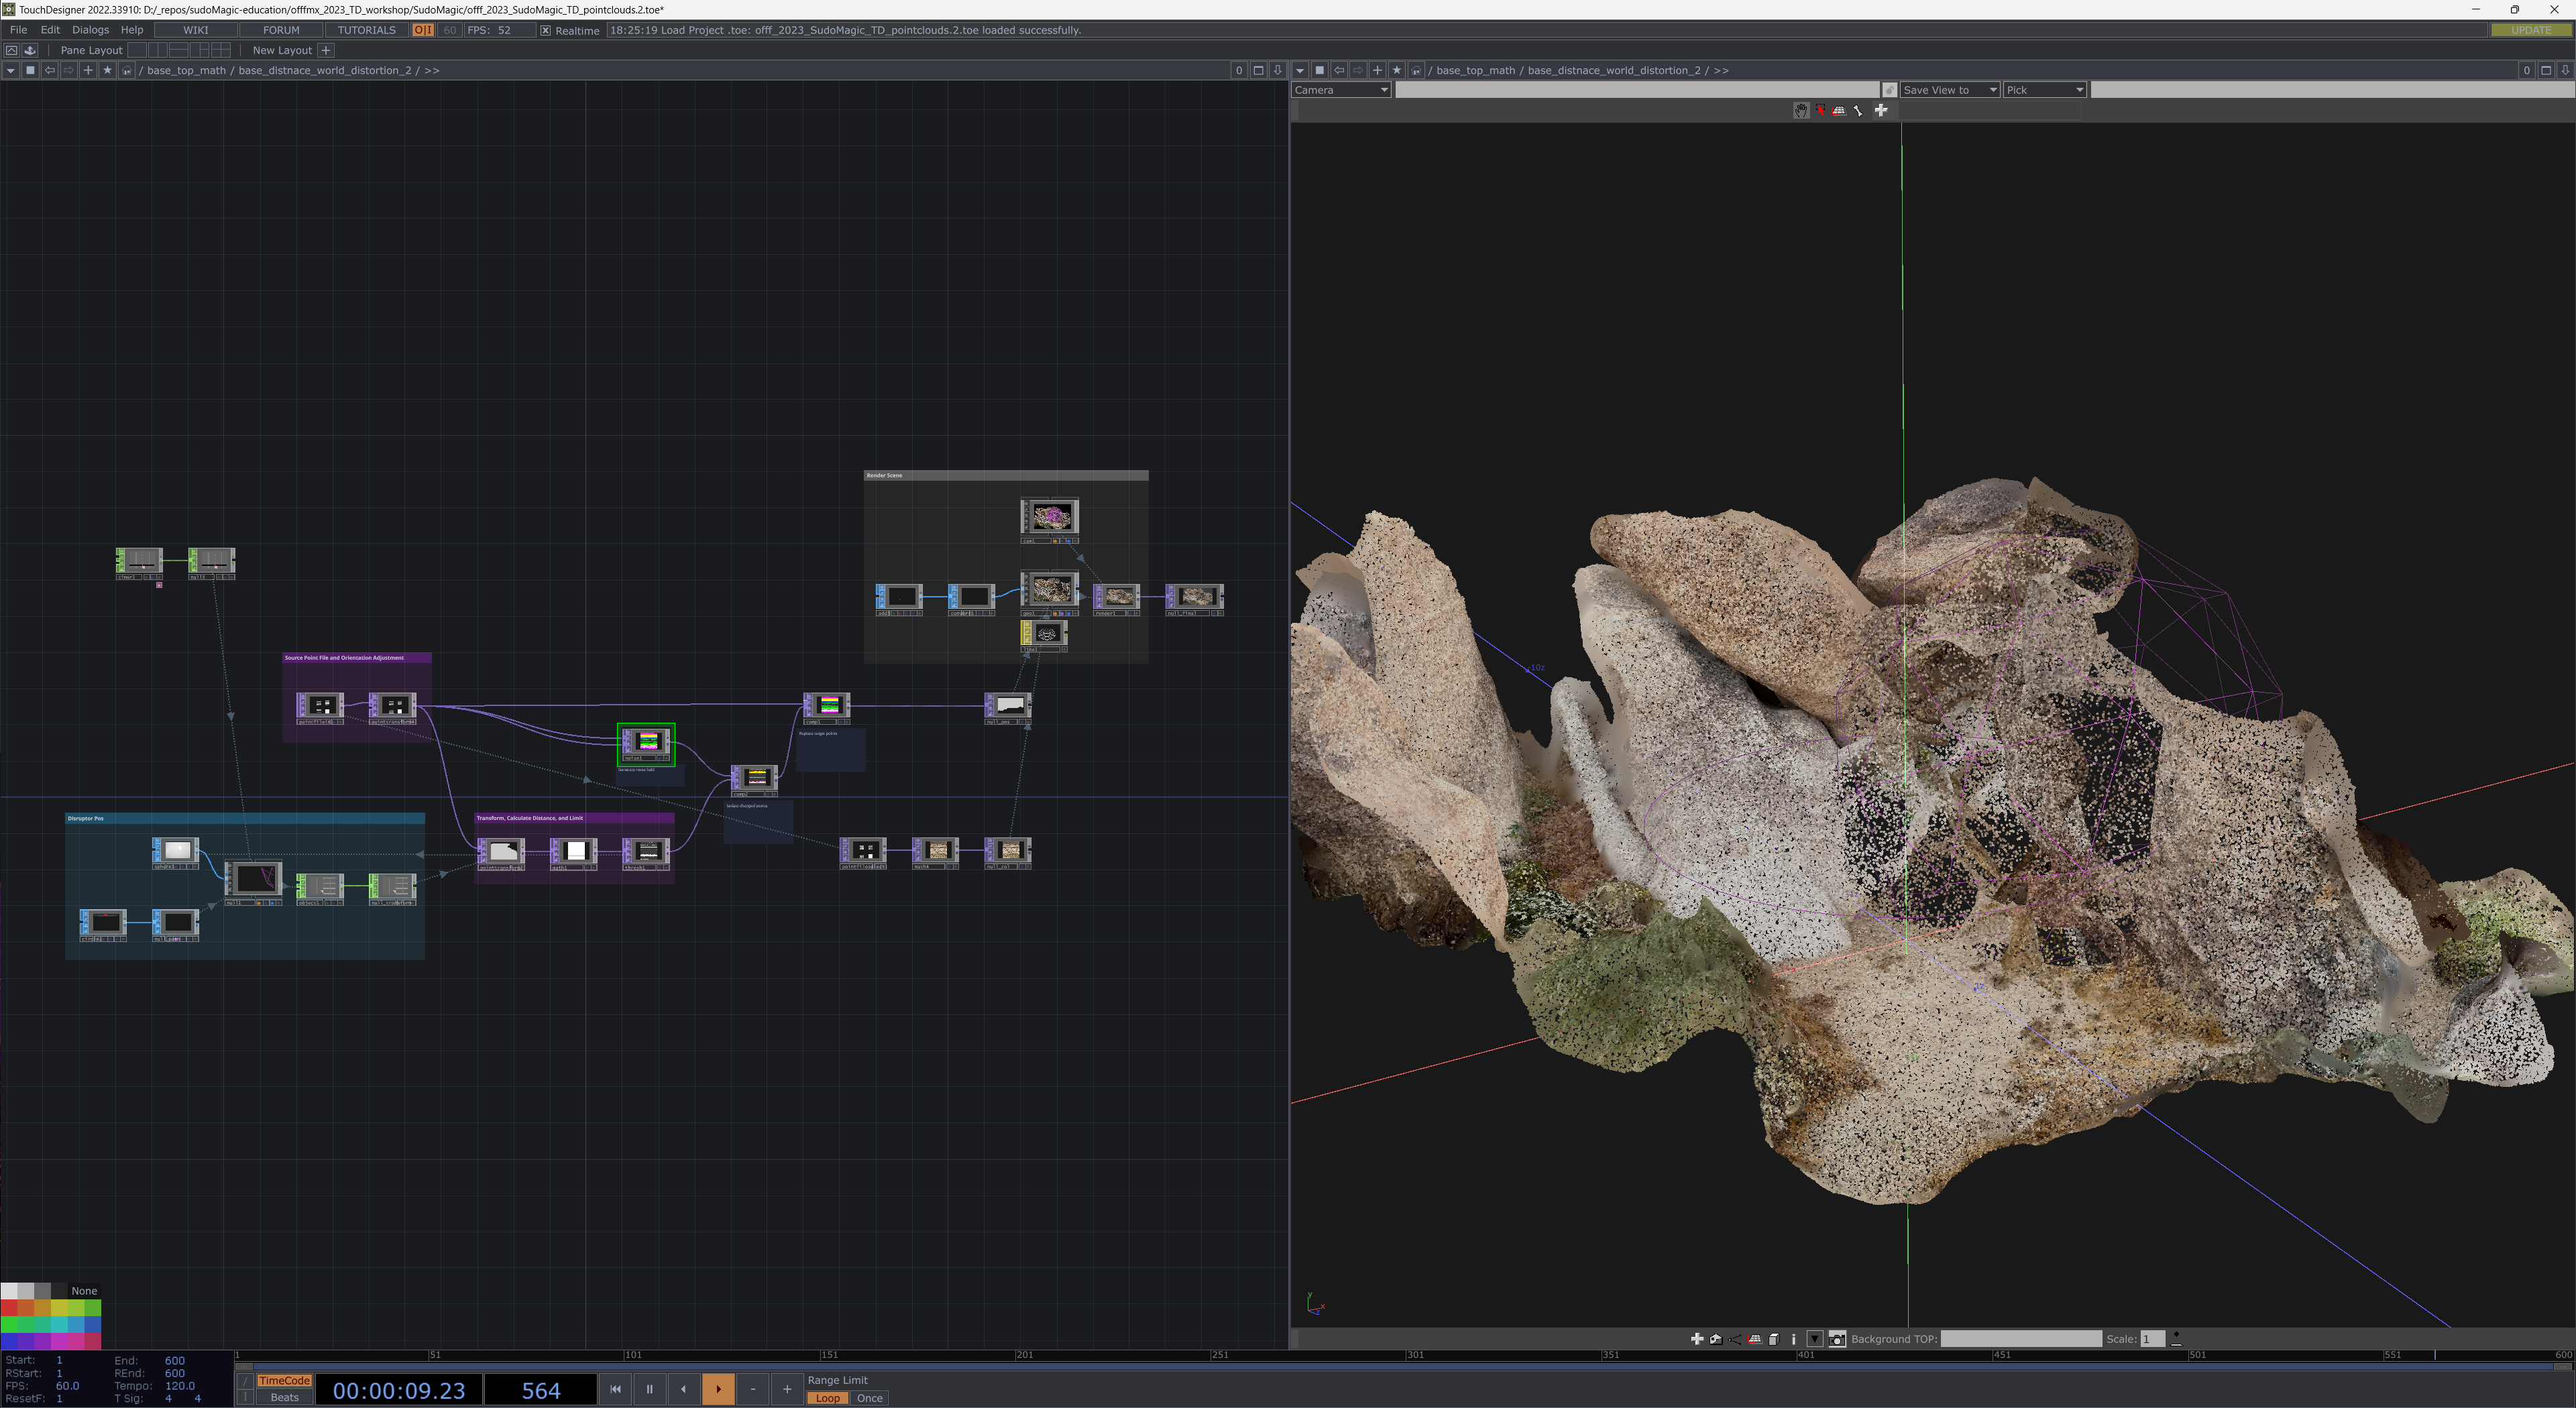Select the hand navigation tool in viewer
Image resolution: width=2576 pixels, height=1408 pixels.
click(x=1800, y=110)
